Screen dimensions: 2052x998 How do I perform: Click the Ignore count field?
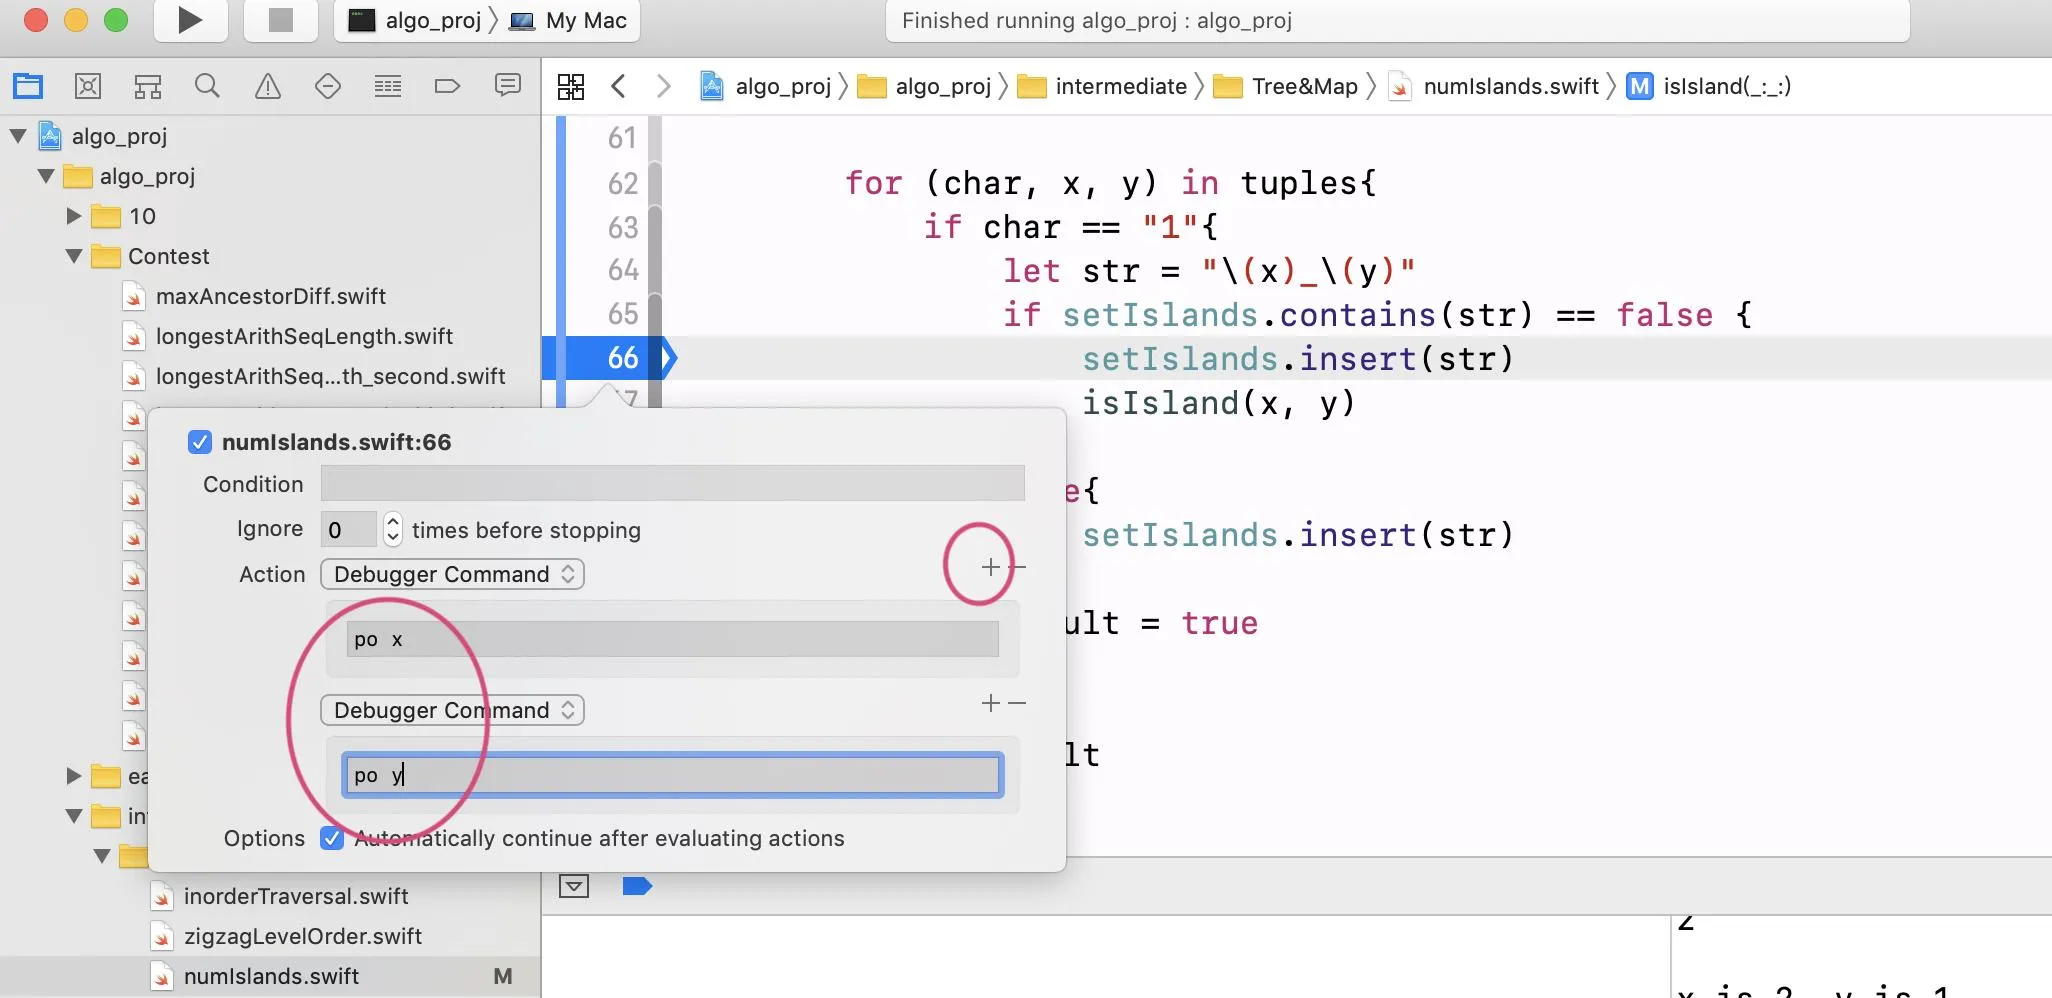pyautogui.click(x=348, y=529)
